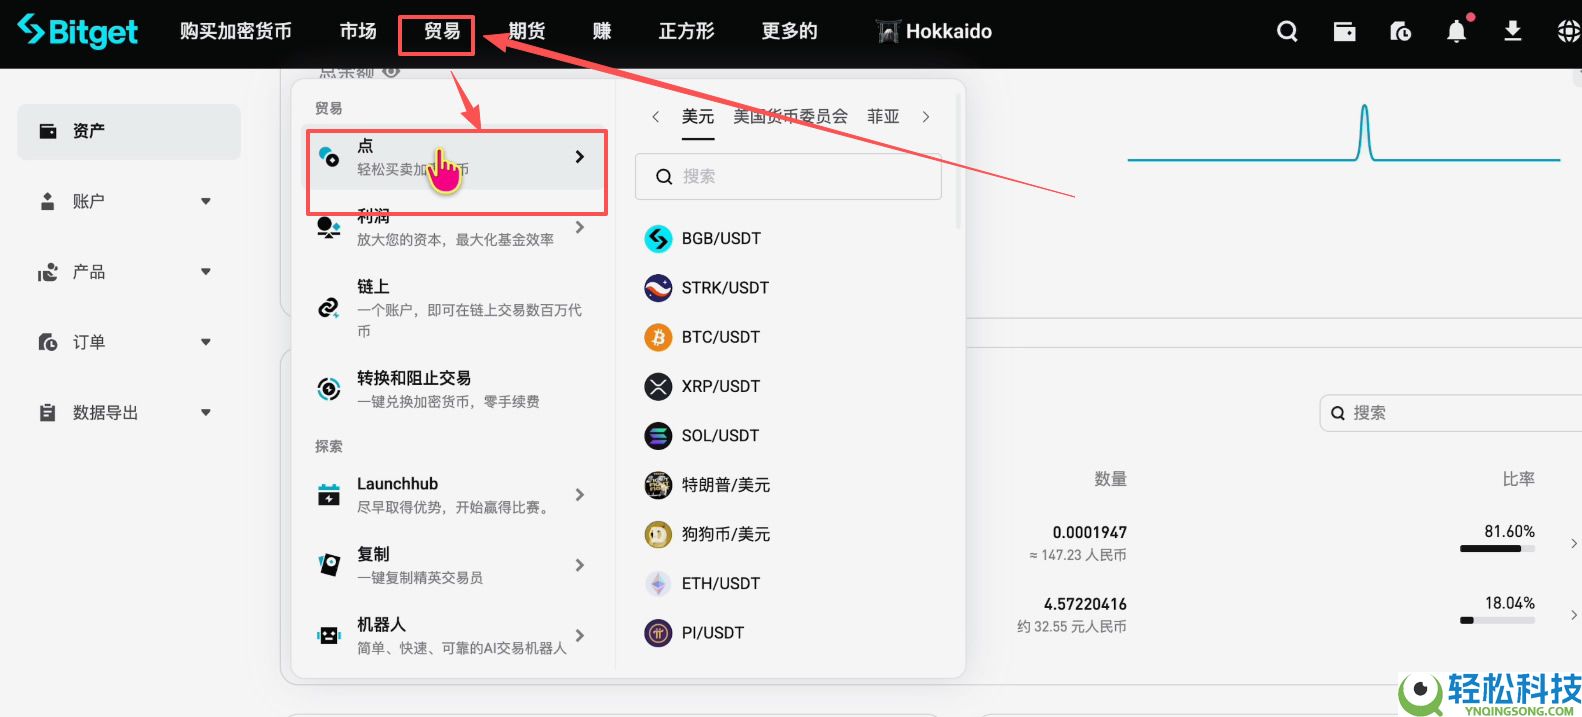Select BGB/USDT coin icon
Viewport: 1582px width, 717px height.
pos(658,238)
